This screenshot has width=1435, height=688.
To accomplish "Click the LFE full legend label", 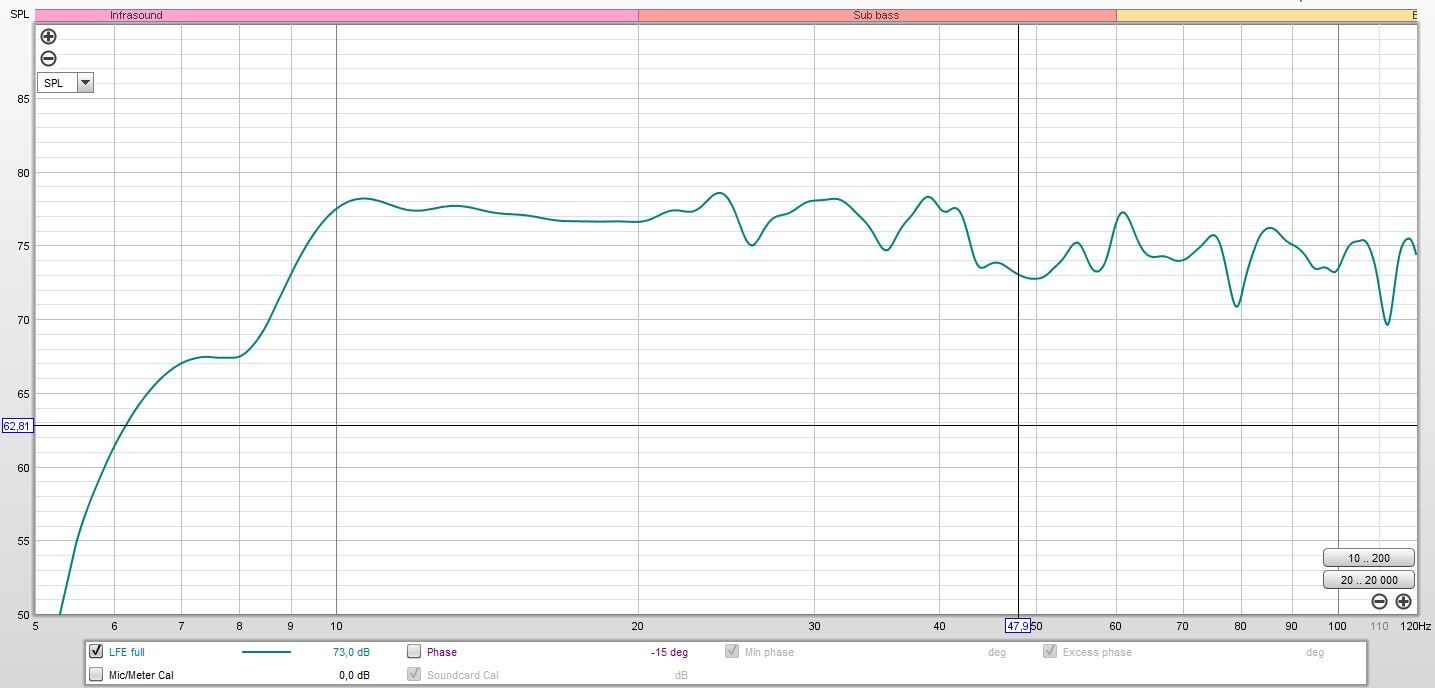I will click(127, 652).
